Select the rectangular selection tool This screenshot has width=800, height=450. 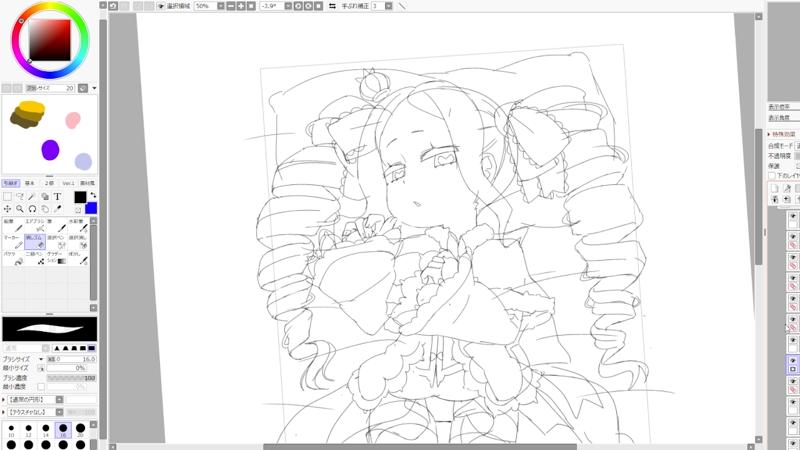tap(7, 197)
